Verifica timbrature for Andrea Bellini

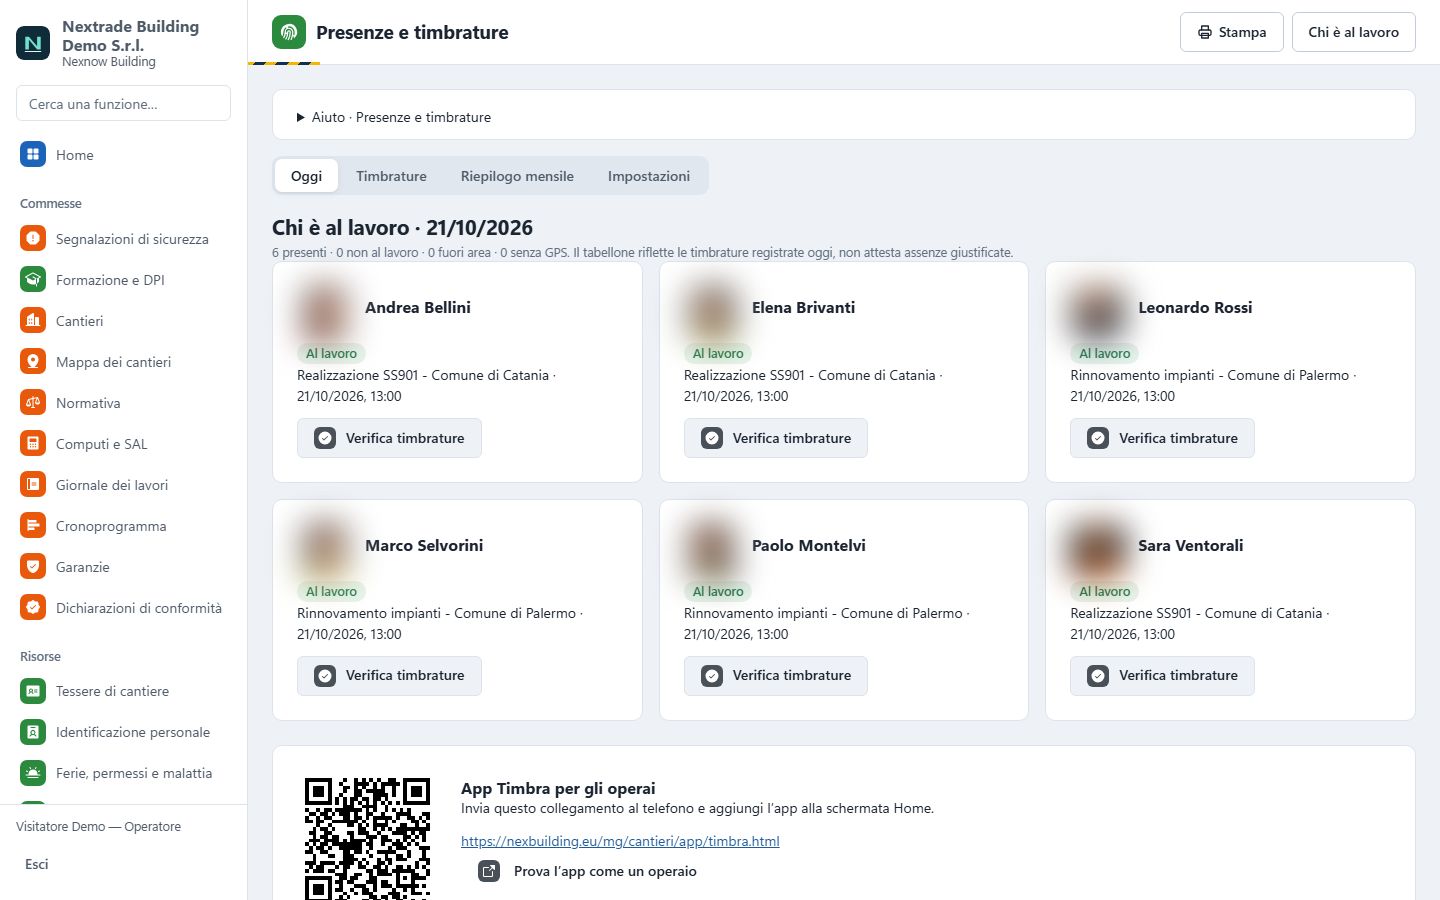pyautogui.click(x=389, y=438)
